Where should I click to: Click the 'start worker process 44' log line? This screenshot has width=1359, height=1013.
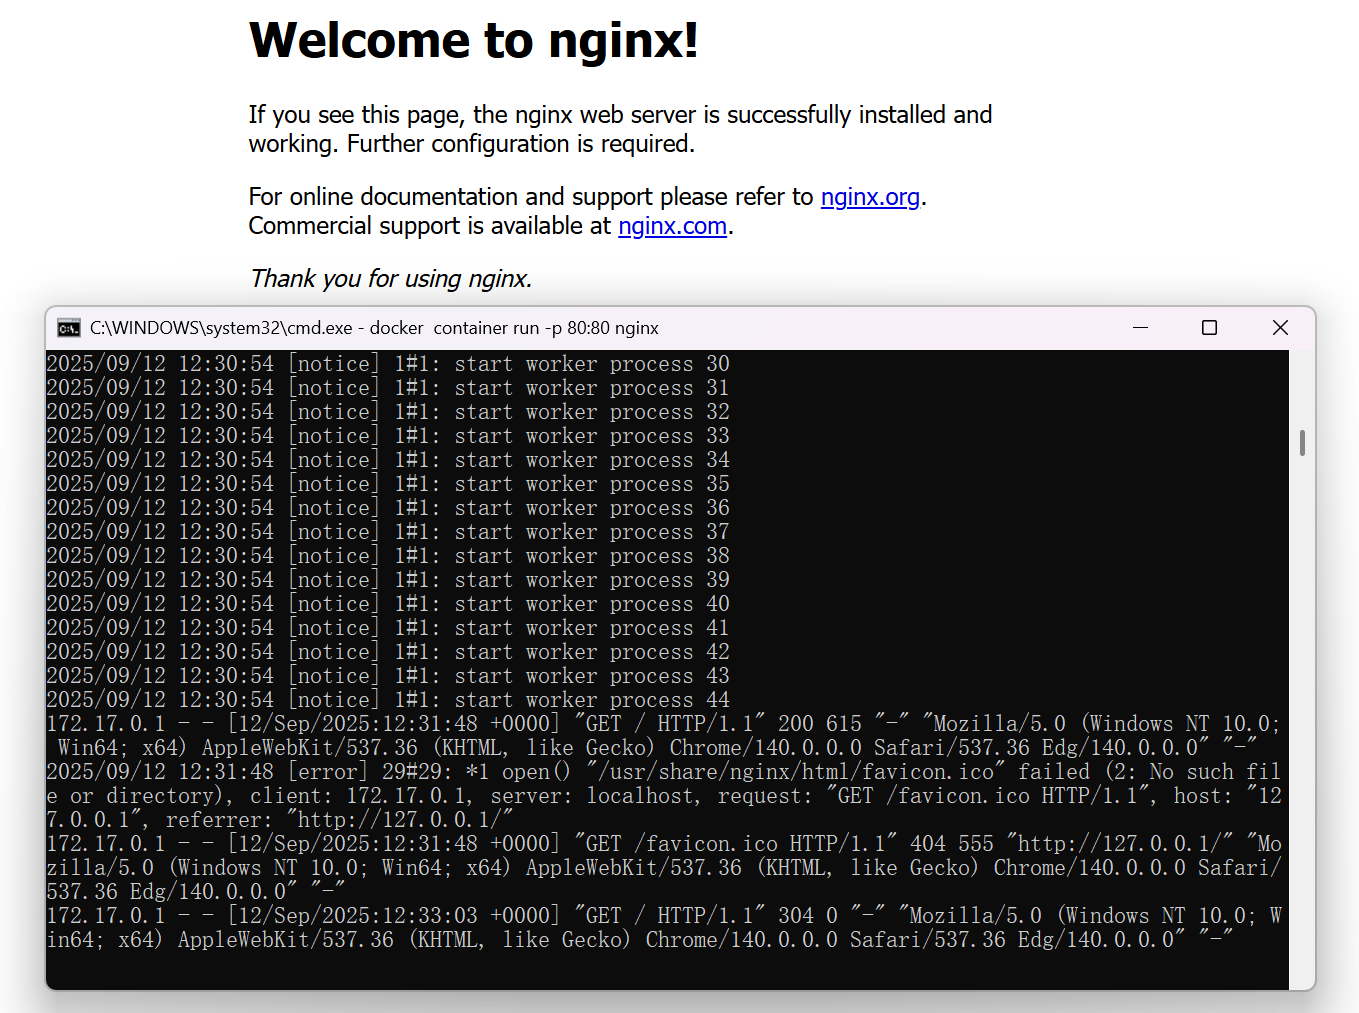click(388, 699)
